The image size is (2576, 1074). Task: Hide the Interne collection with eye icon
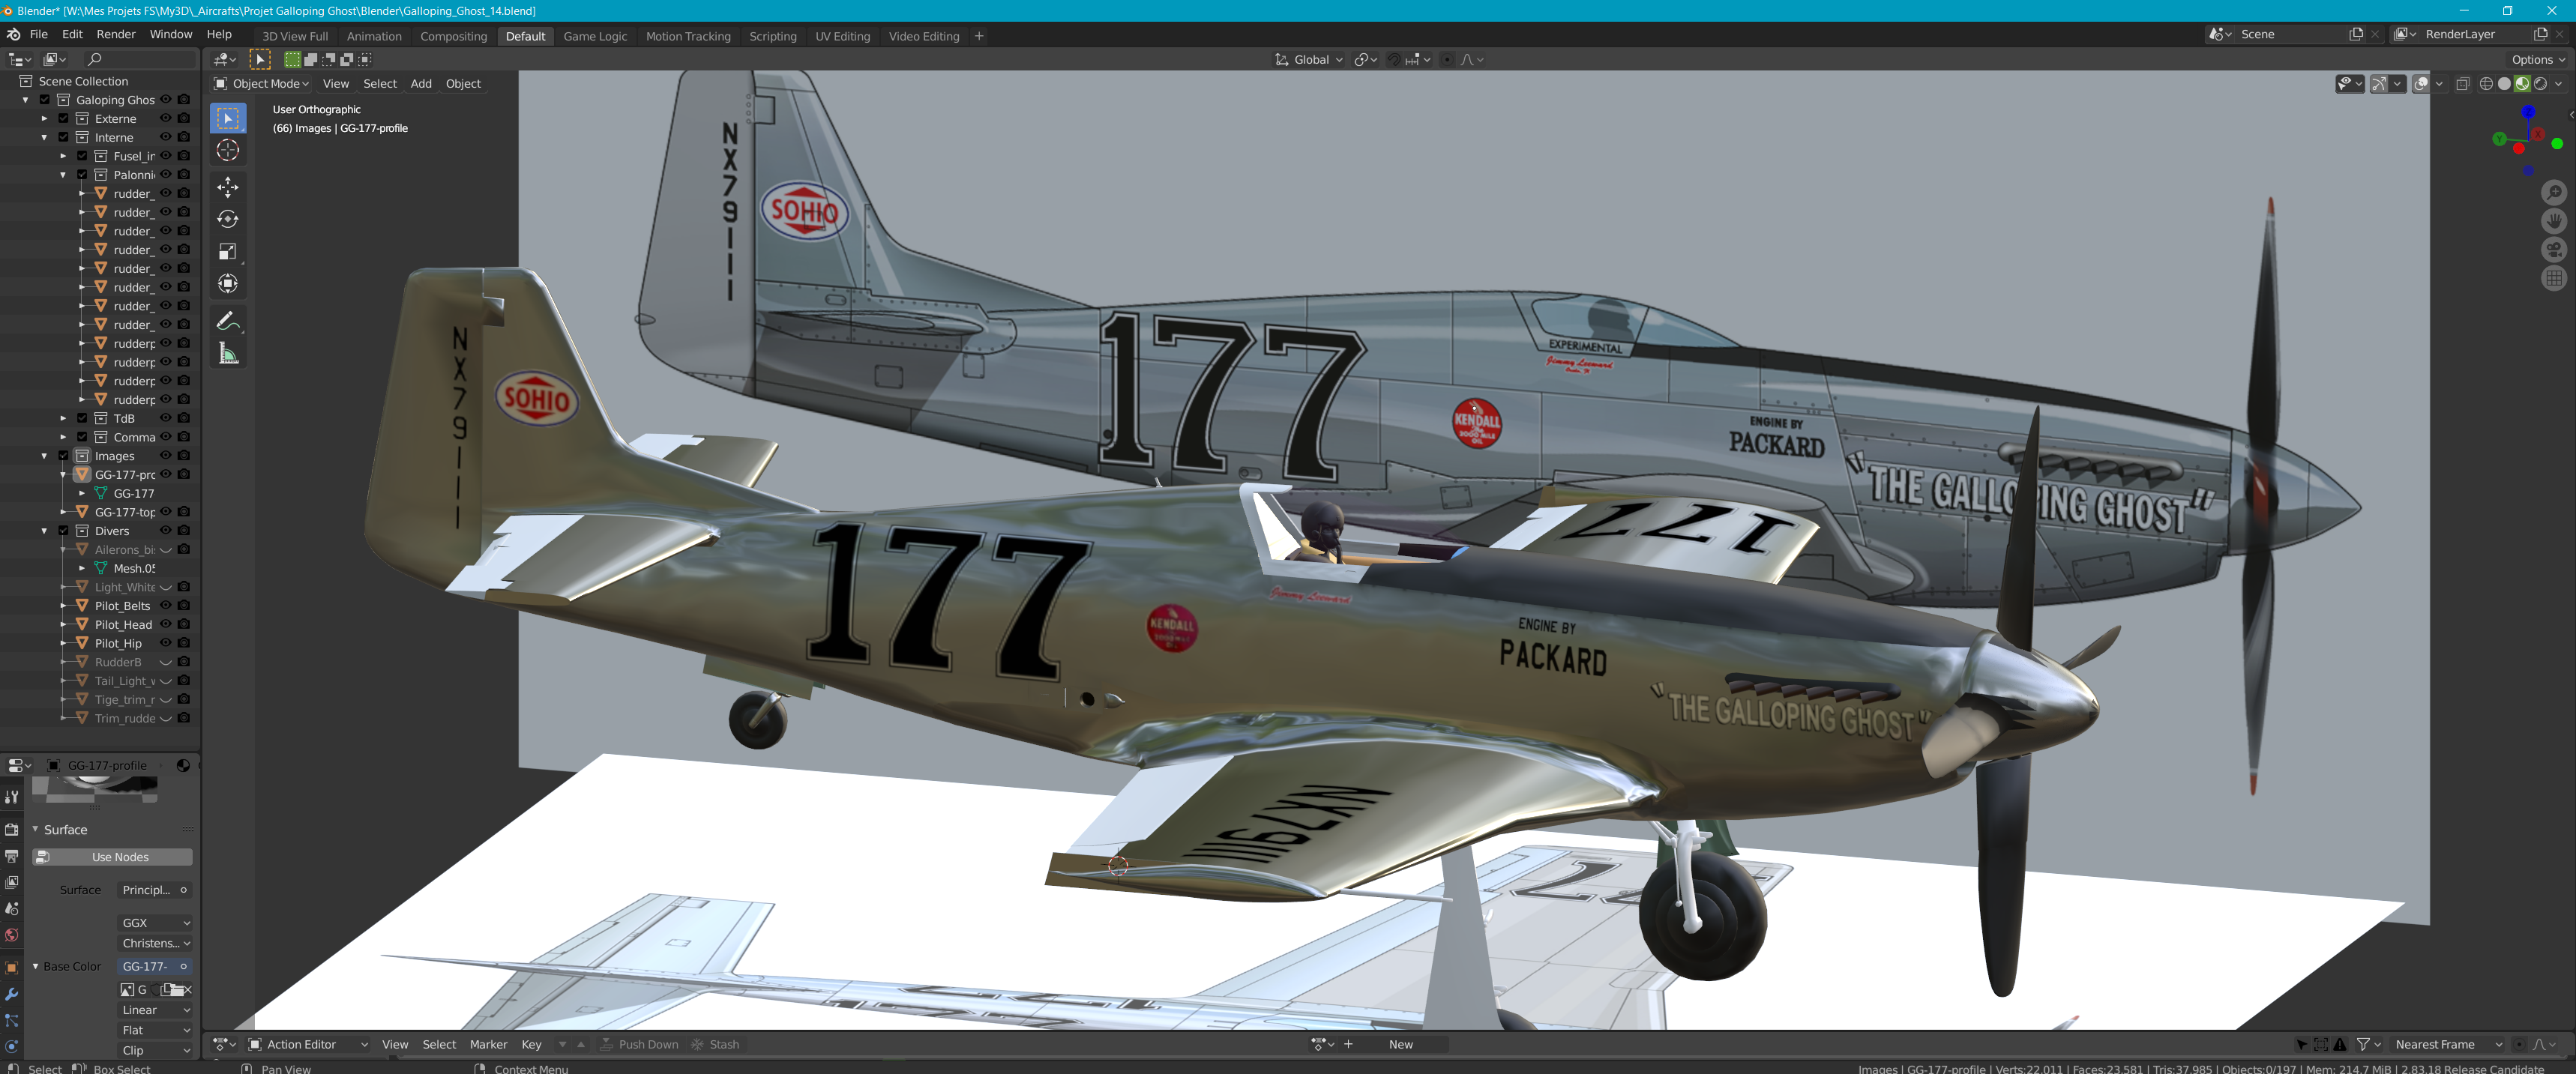click(166, 137)
